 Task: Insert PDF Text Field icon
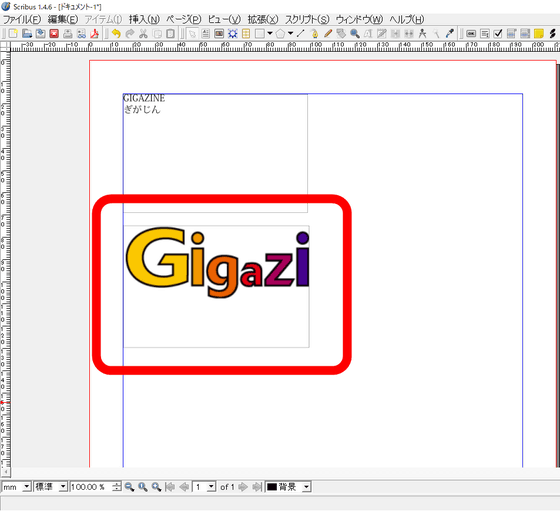click(x=485, y=34)
